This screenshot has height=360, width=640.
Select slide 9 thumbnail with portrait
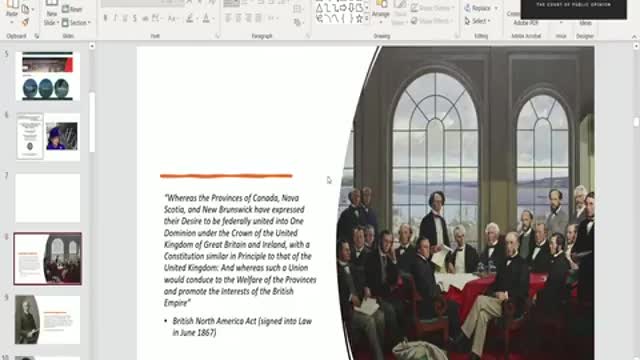pyautogui.click(x=47, y=320)
